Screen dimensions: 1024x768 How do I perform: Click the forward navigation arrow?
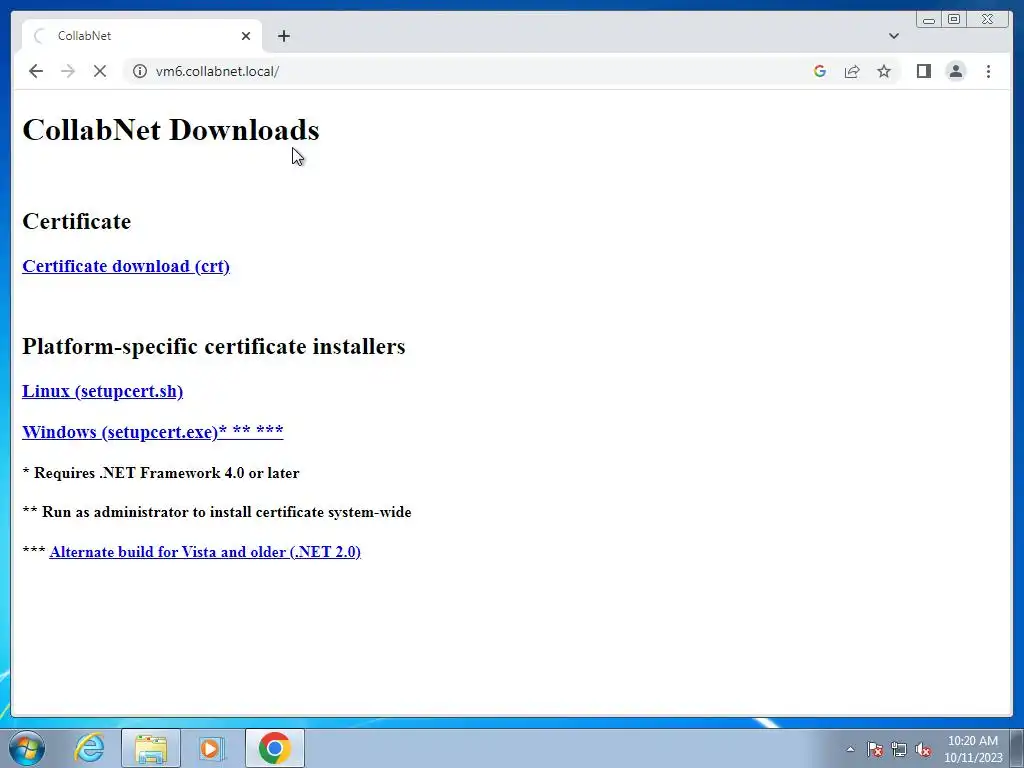[68, 71]
